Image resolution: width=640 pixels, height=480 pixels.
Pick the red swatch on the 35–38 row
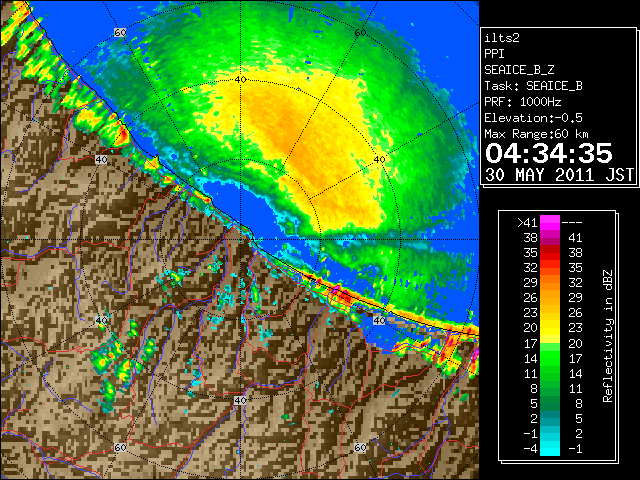coord(550,253)
